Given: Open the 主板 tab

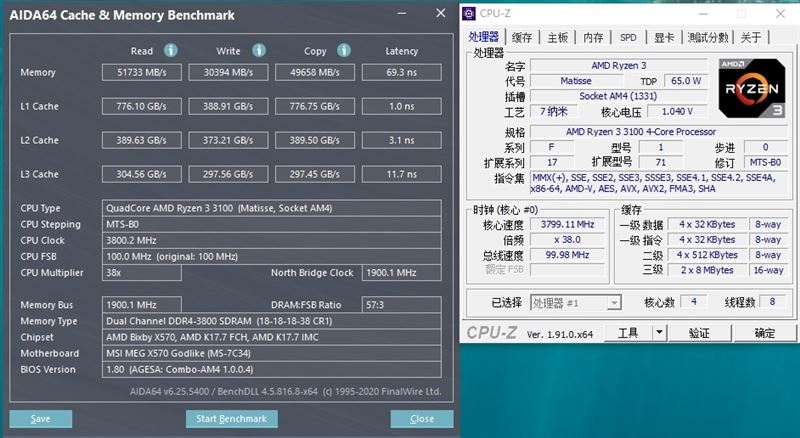Looking at the screenshot, I should 558,37.
